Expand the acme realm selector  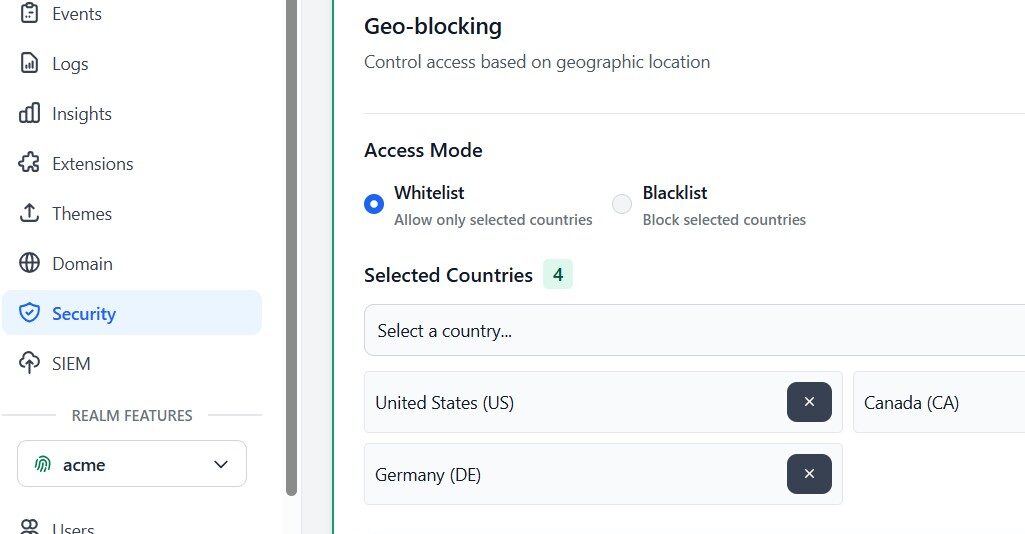(x=131, y=464)
